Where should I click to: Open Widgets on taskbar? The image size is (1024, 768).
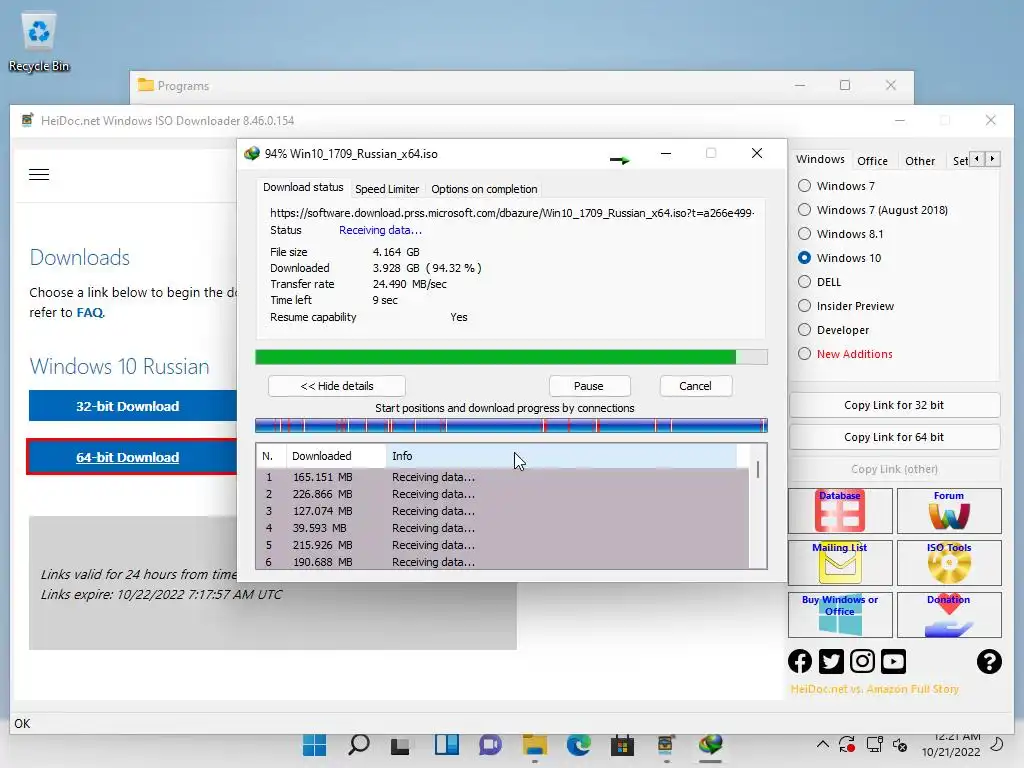click(447, 744)
